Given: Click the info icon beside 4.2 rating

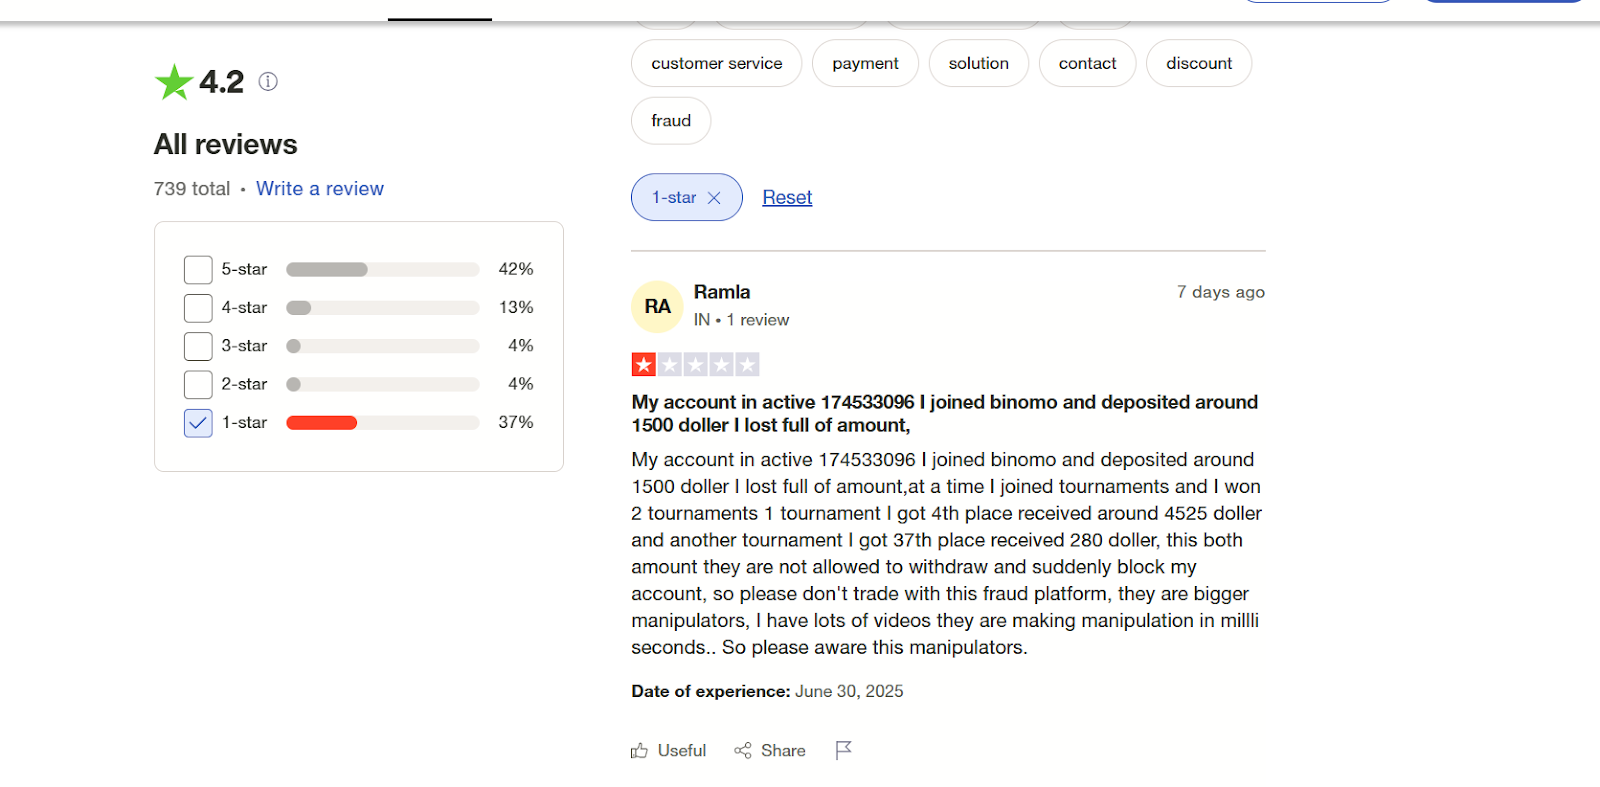Looking at the screenshot, I should point(268,82).
